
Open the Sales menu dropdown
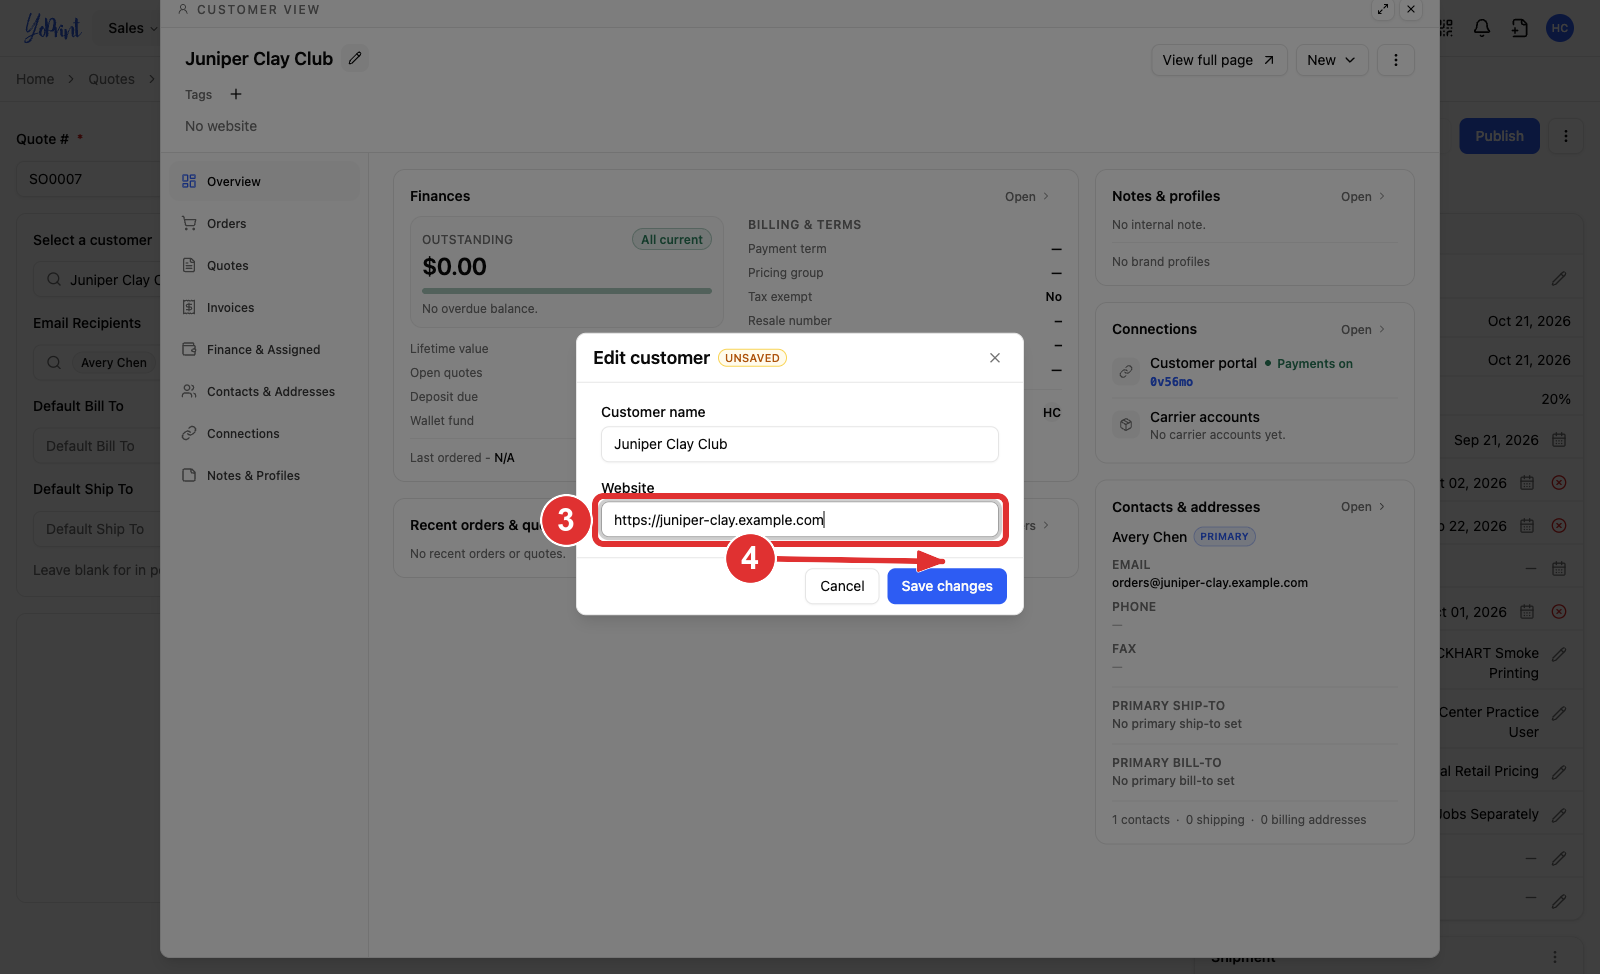(132, 28)
